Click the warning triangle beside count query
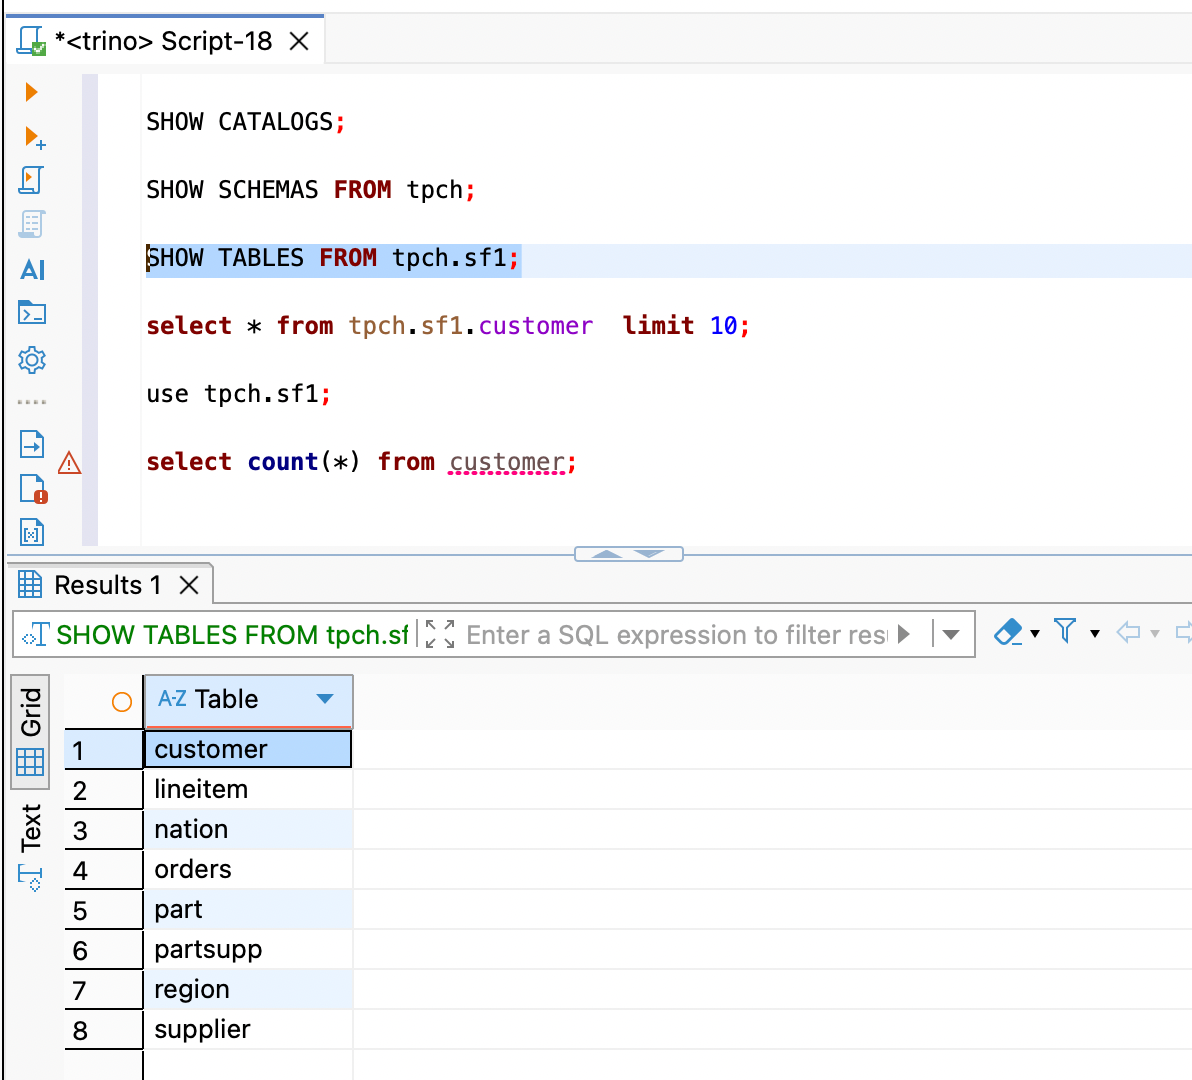1192x1080 pixels. (x=69, y=462)
